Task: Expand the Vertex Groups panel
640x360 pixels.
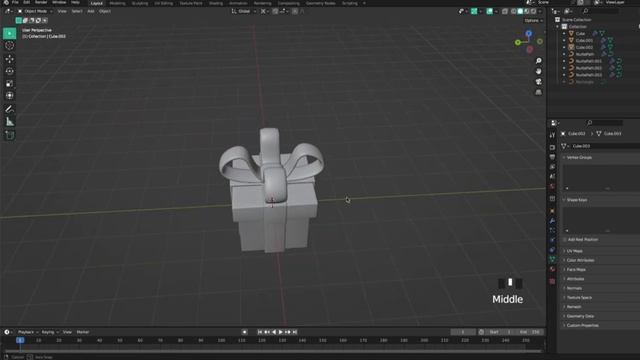Action: tap(579, 158)
